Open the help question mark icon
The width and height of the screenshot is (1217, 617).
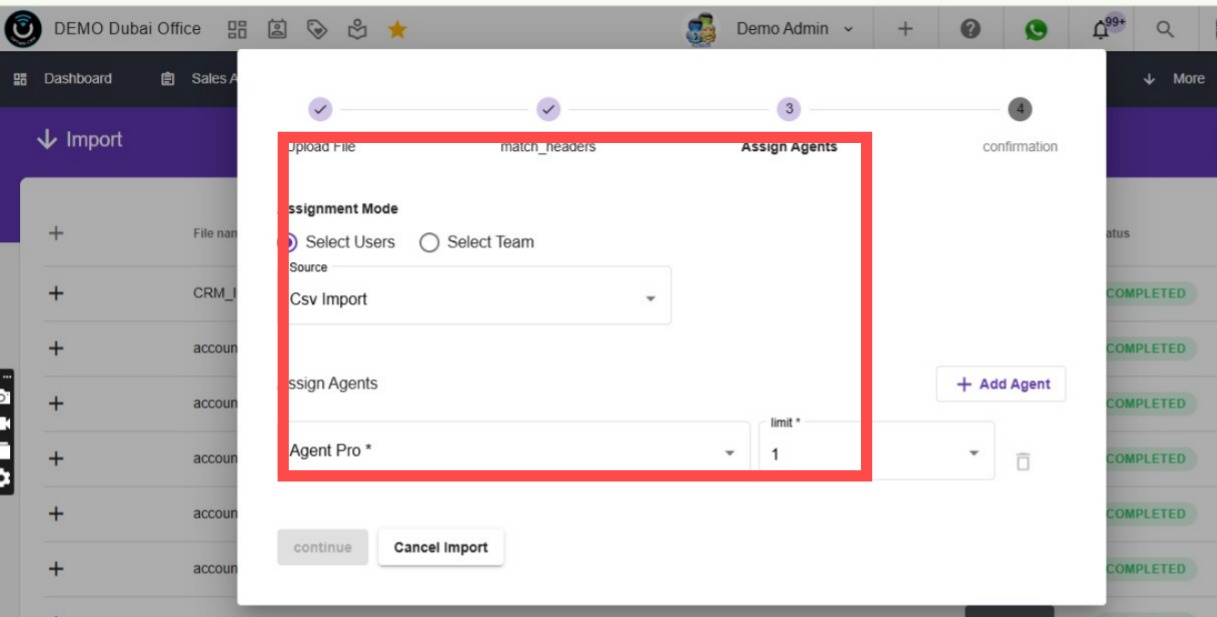970,29
